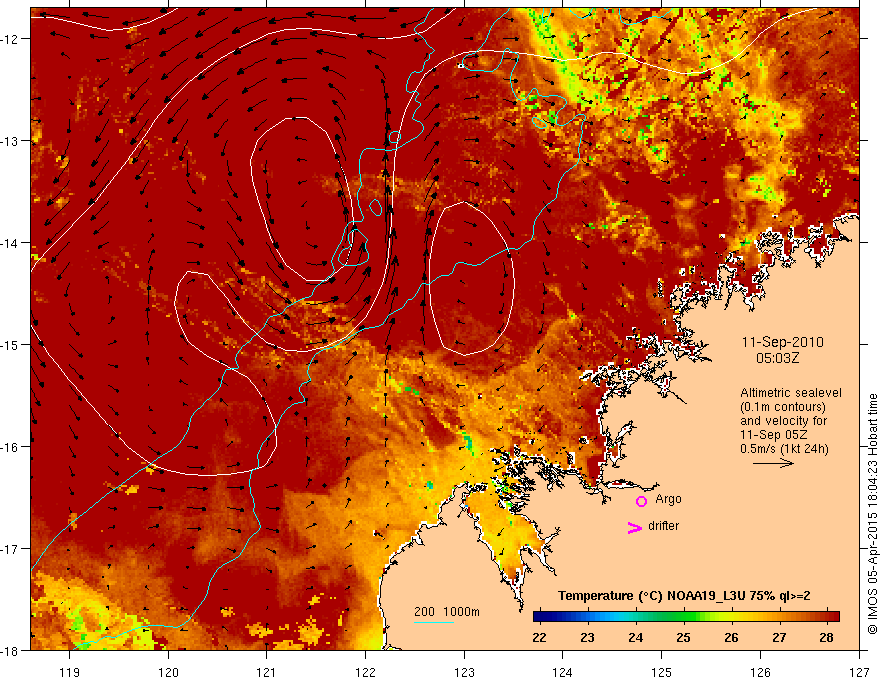Click the velocity scale reference arrow
This screenshot has height=680, width=880.
click(773, 463)
